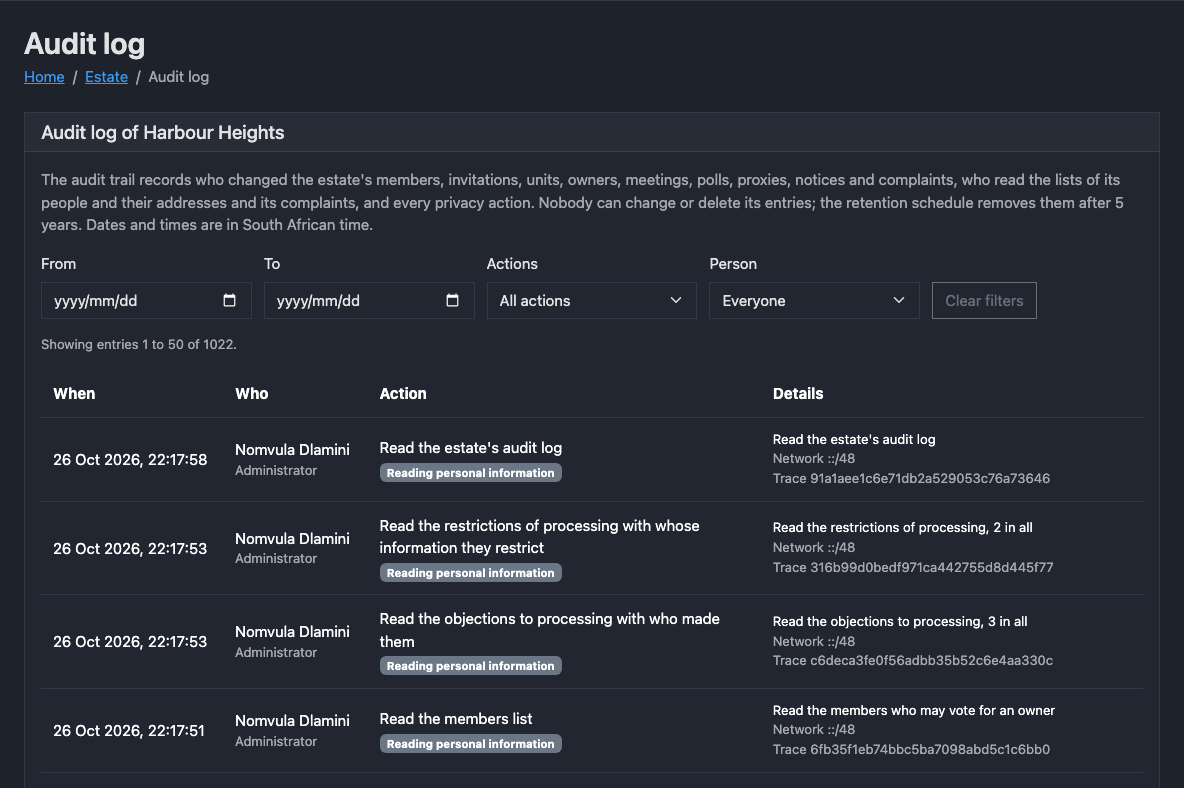Click the Action column header

pyautogui.click(x=402, y=393)
